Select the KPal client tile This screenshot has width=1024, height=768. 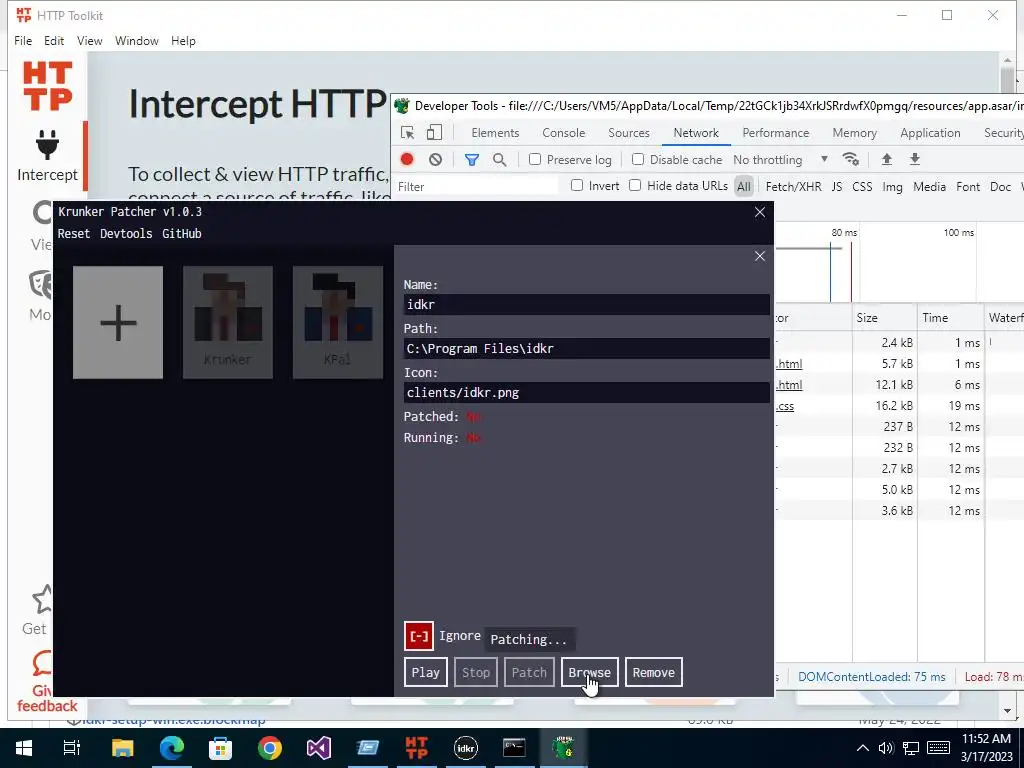click(x=338, y=322)
